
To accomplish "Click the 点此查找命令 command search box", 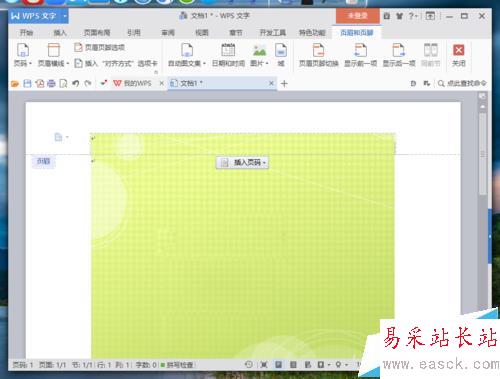I will coord(462,83).
